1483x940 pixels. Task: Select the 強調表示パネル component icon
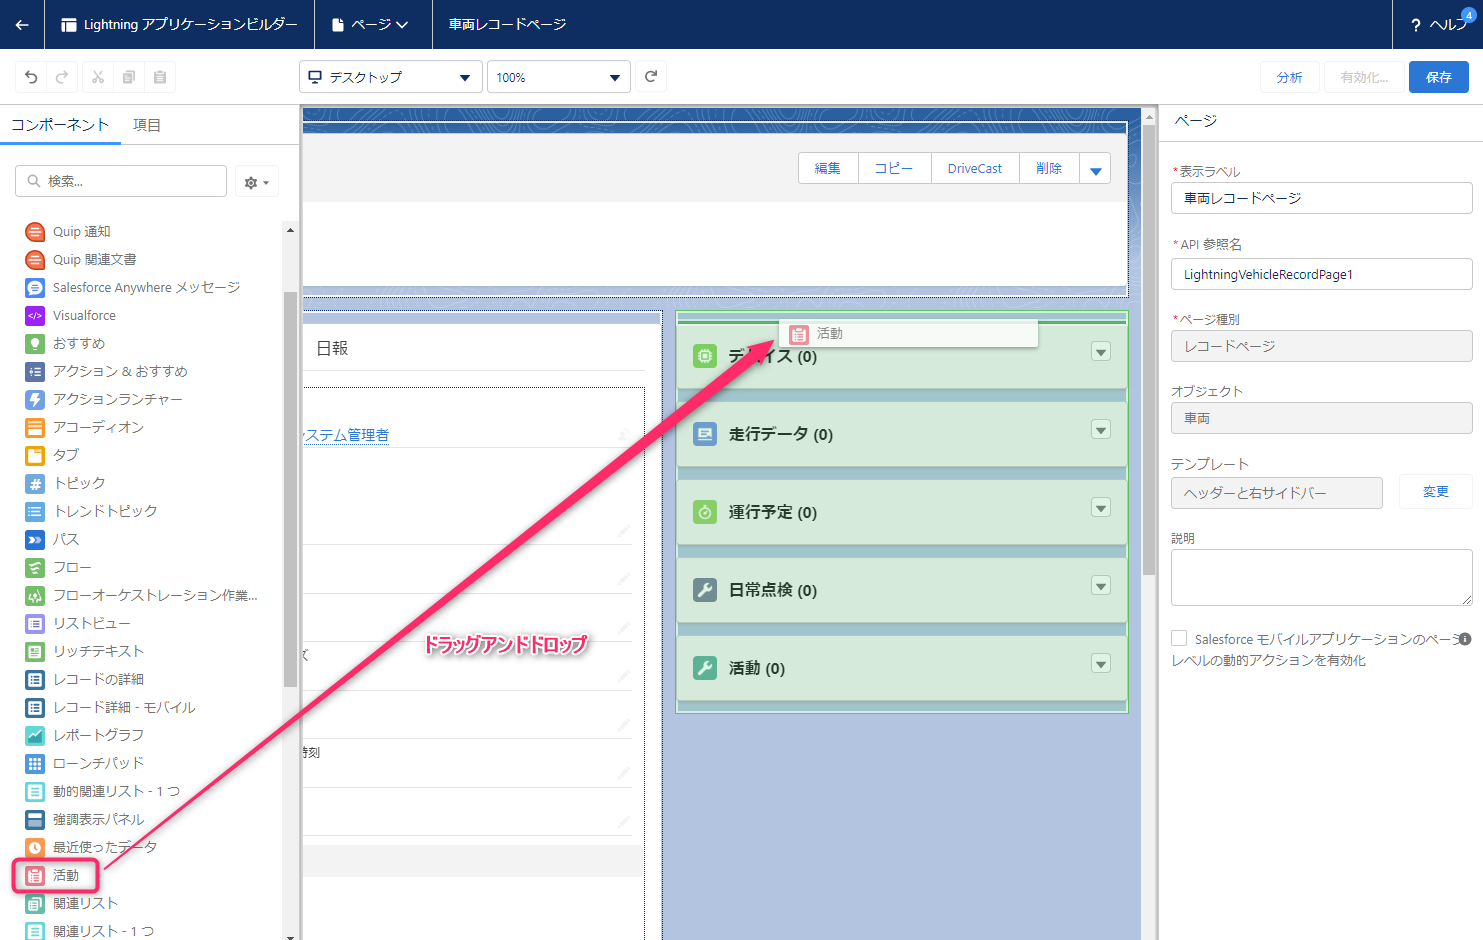coord(35,820)
